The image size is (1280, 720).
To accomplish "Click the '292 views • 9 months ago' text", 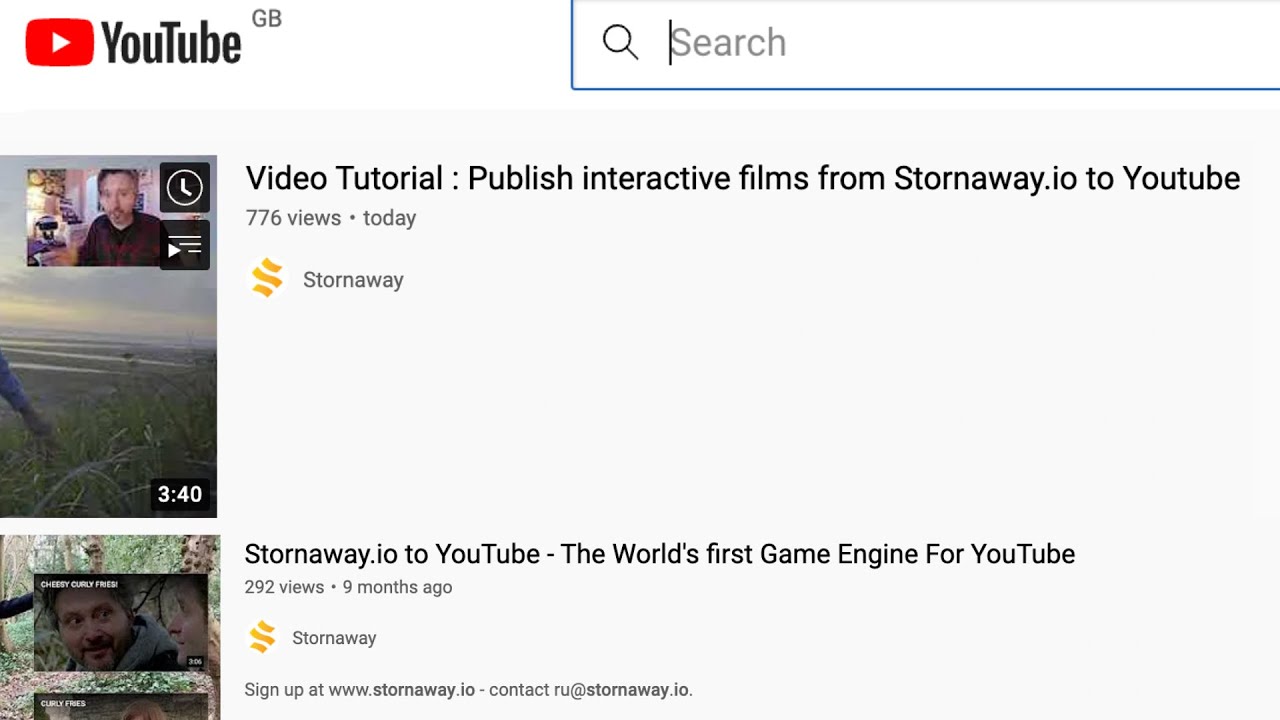I will pyautogui.click(x=348, y=587).
